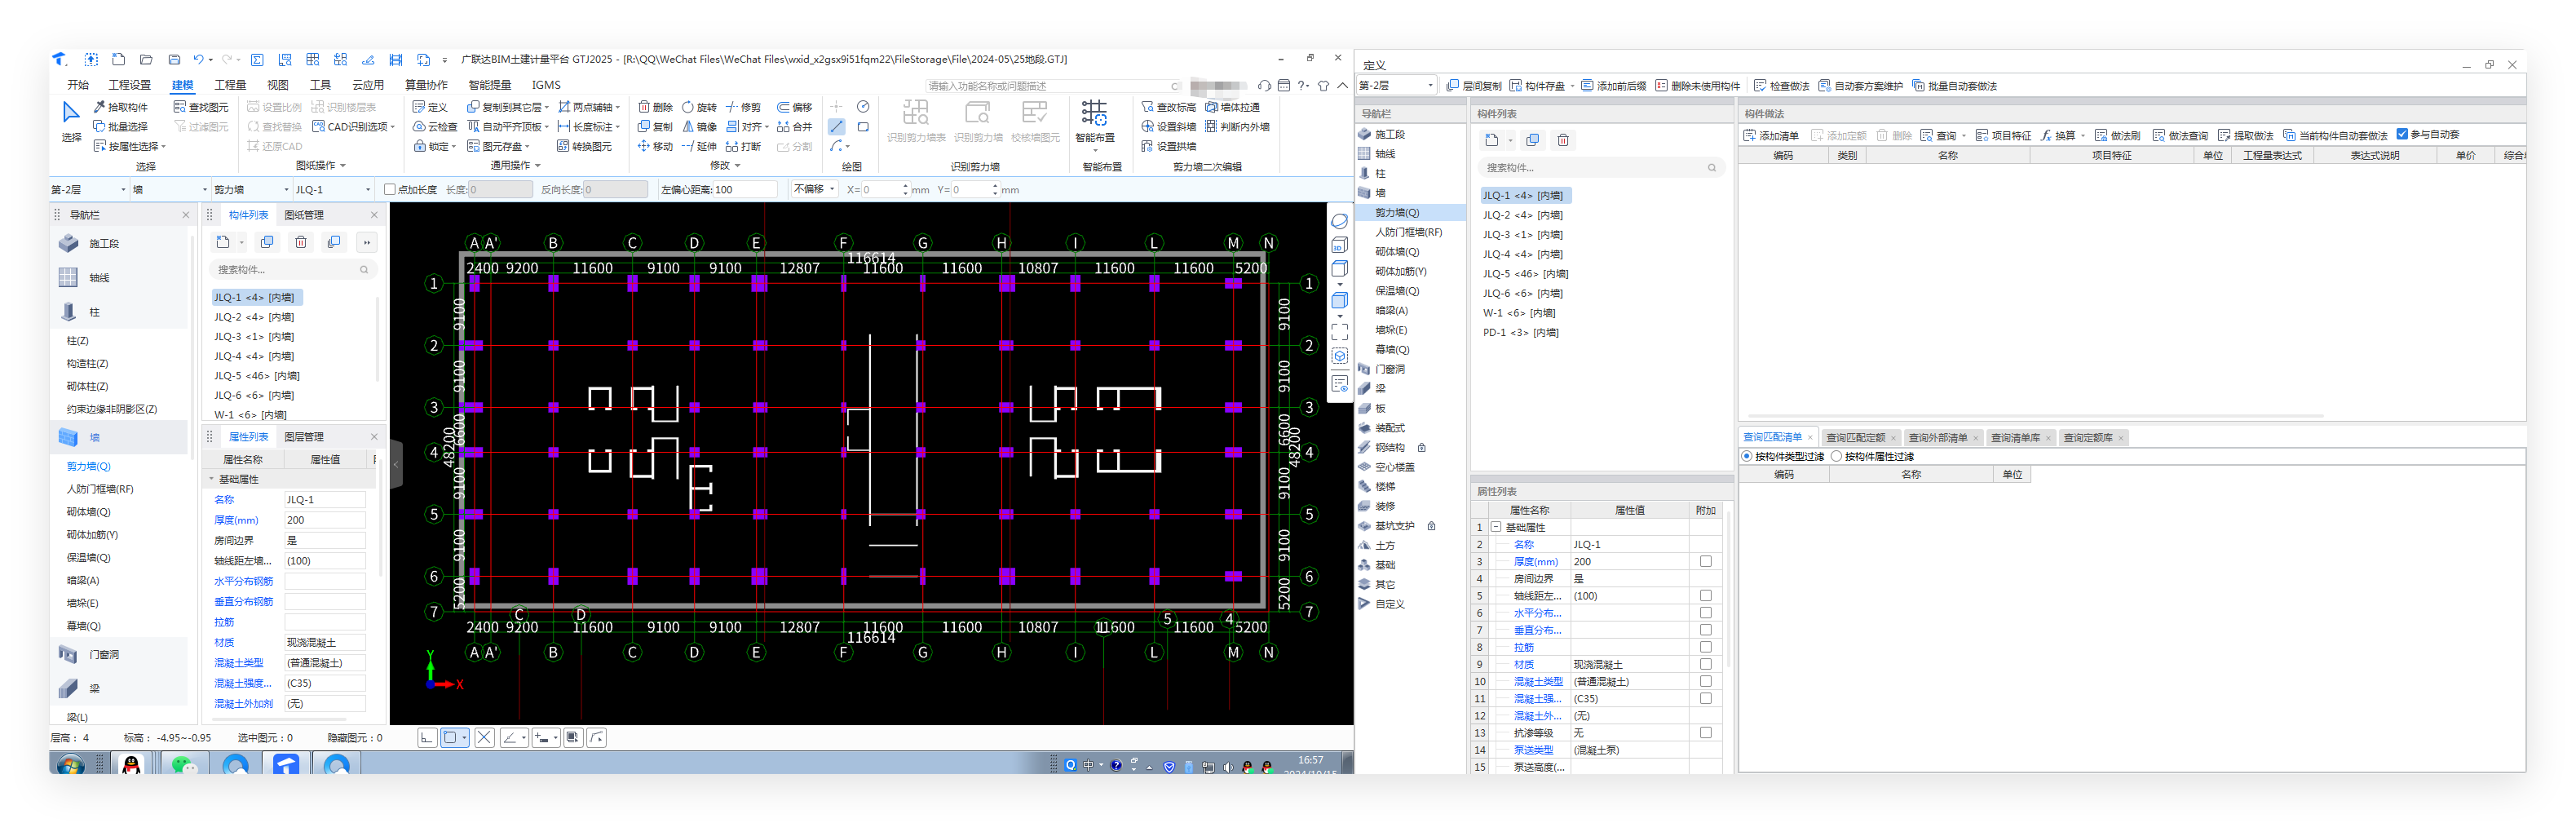Click the 墙体拉通 wall extend tool
The height and width of the screenshot is (823, 2576).
click(1232, 107)
